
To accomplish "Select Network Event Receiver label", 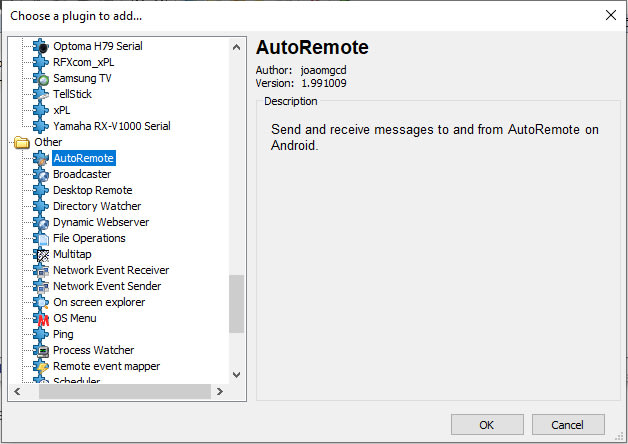I will pyautogui.click(x=111, y=270).
